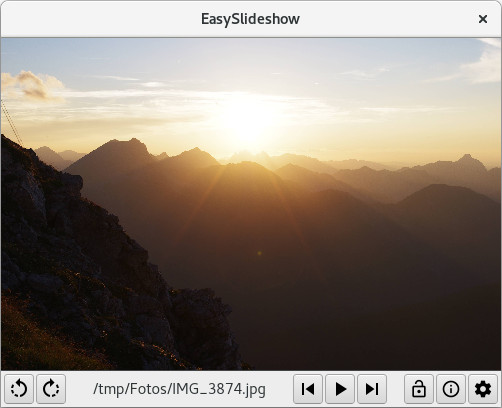Click the displayed mountain sunset photo
The image size is (502, 408).
(251, 204)
